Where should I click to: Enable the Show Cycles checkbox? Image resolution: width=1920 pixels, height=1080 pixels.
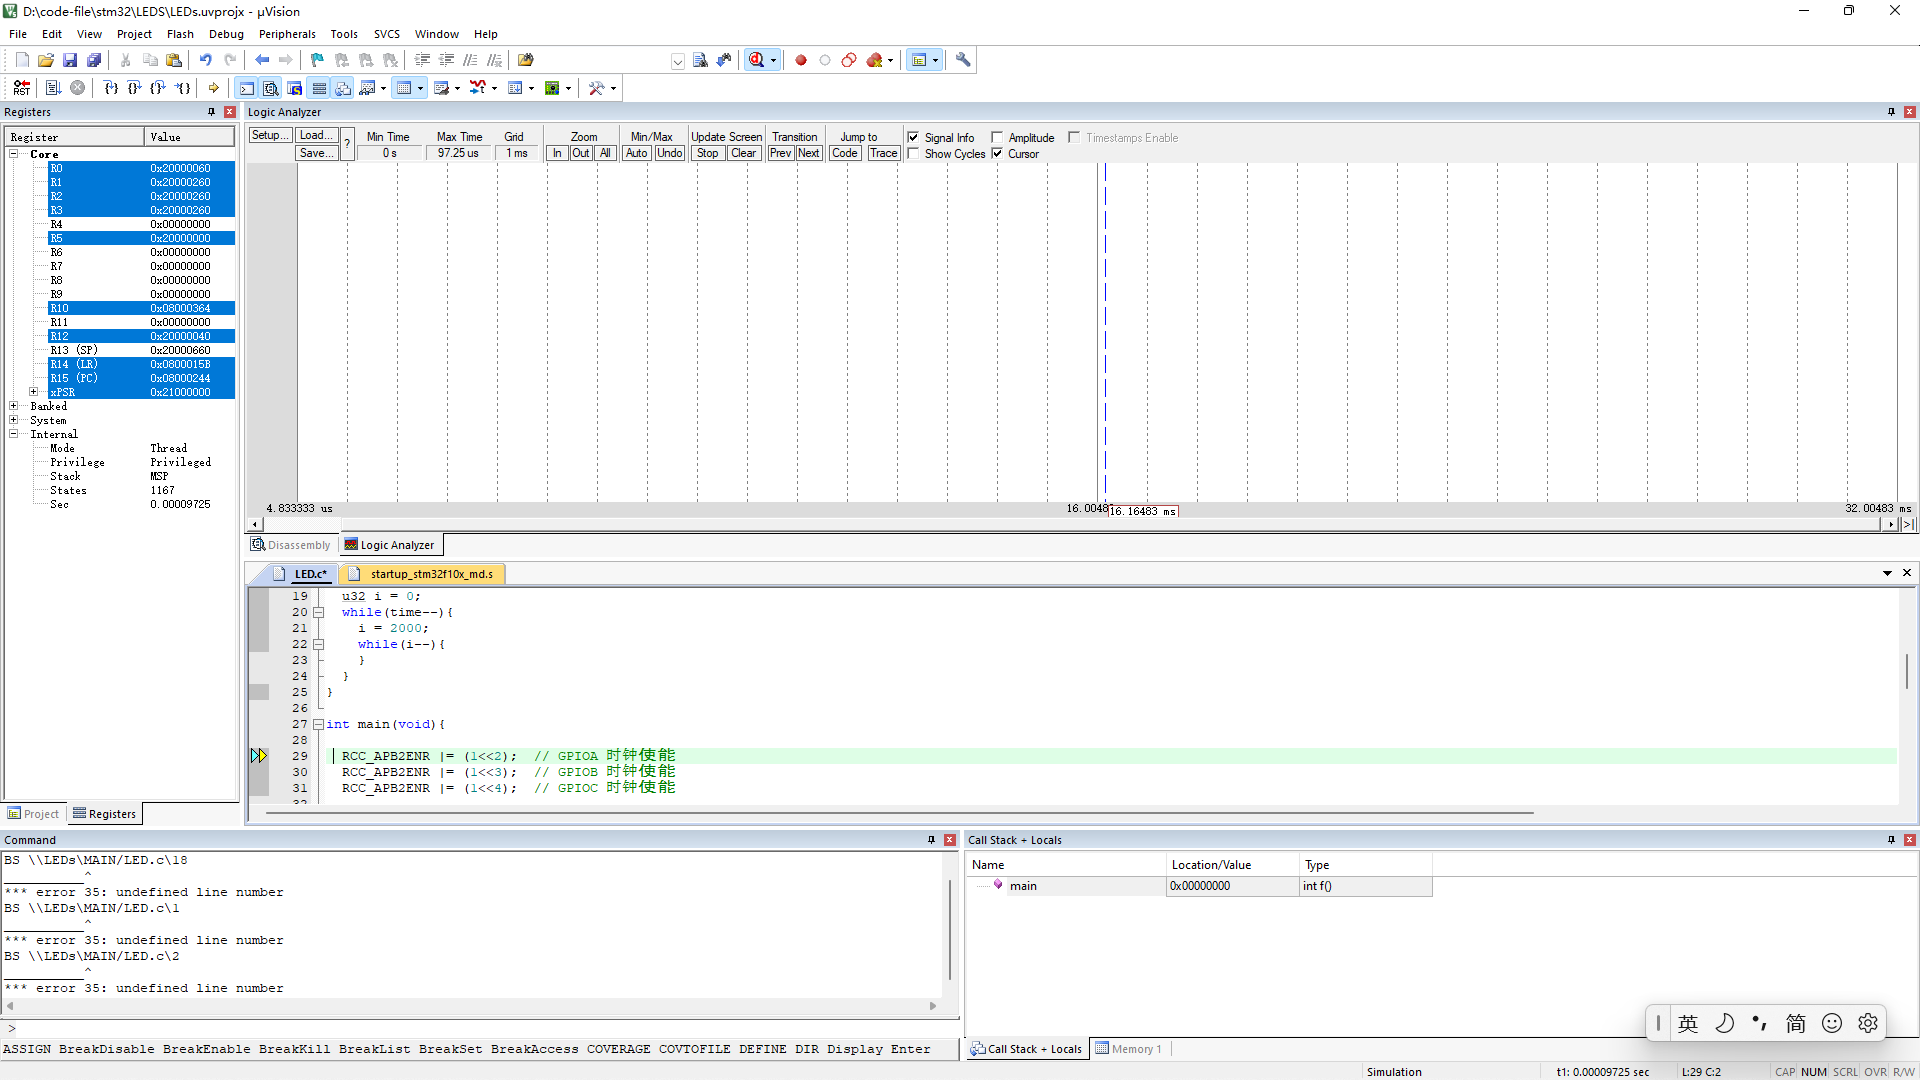pos(914,154)
